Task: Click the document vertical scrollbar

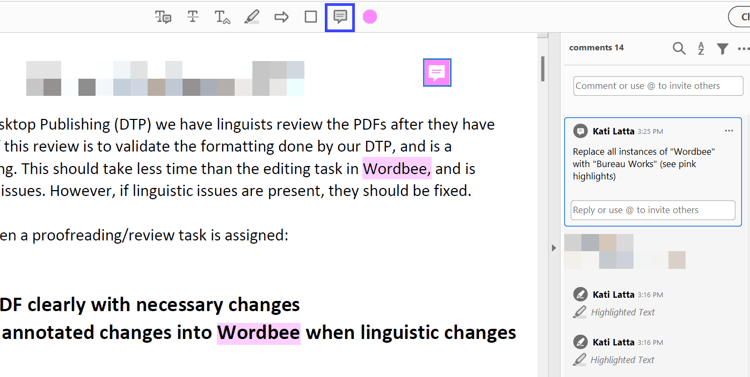Action: (543, 68)
